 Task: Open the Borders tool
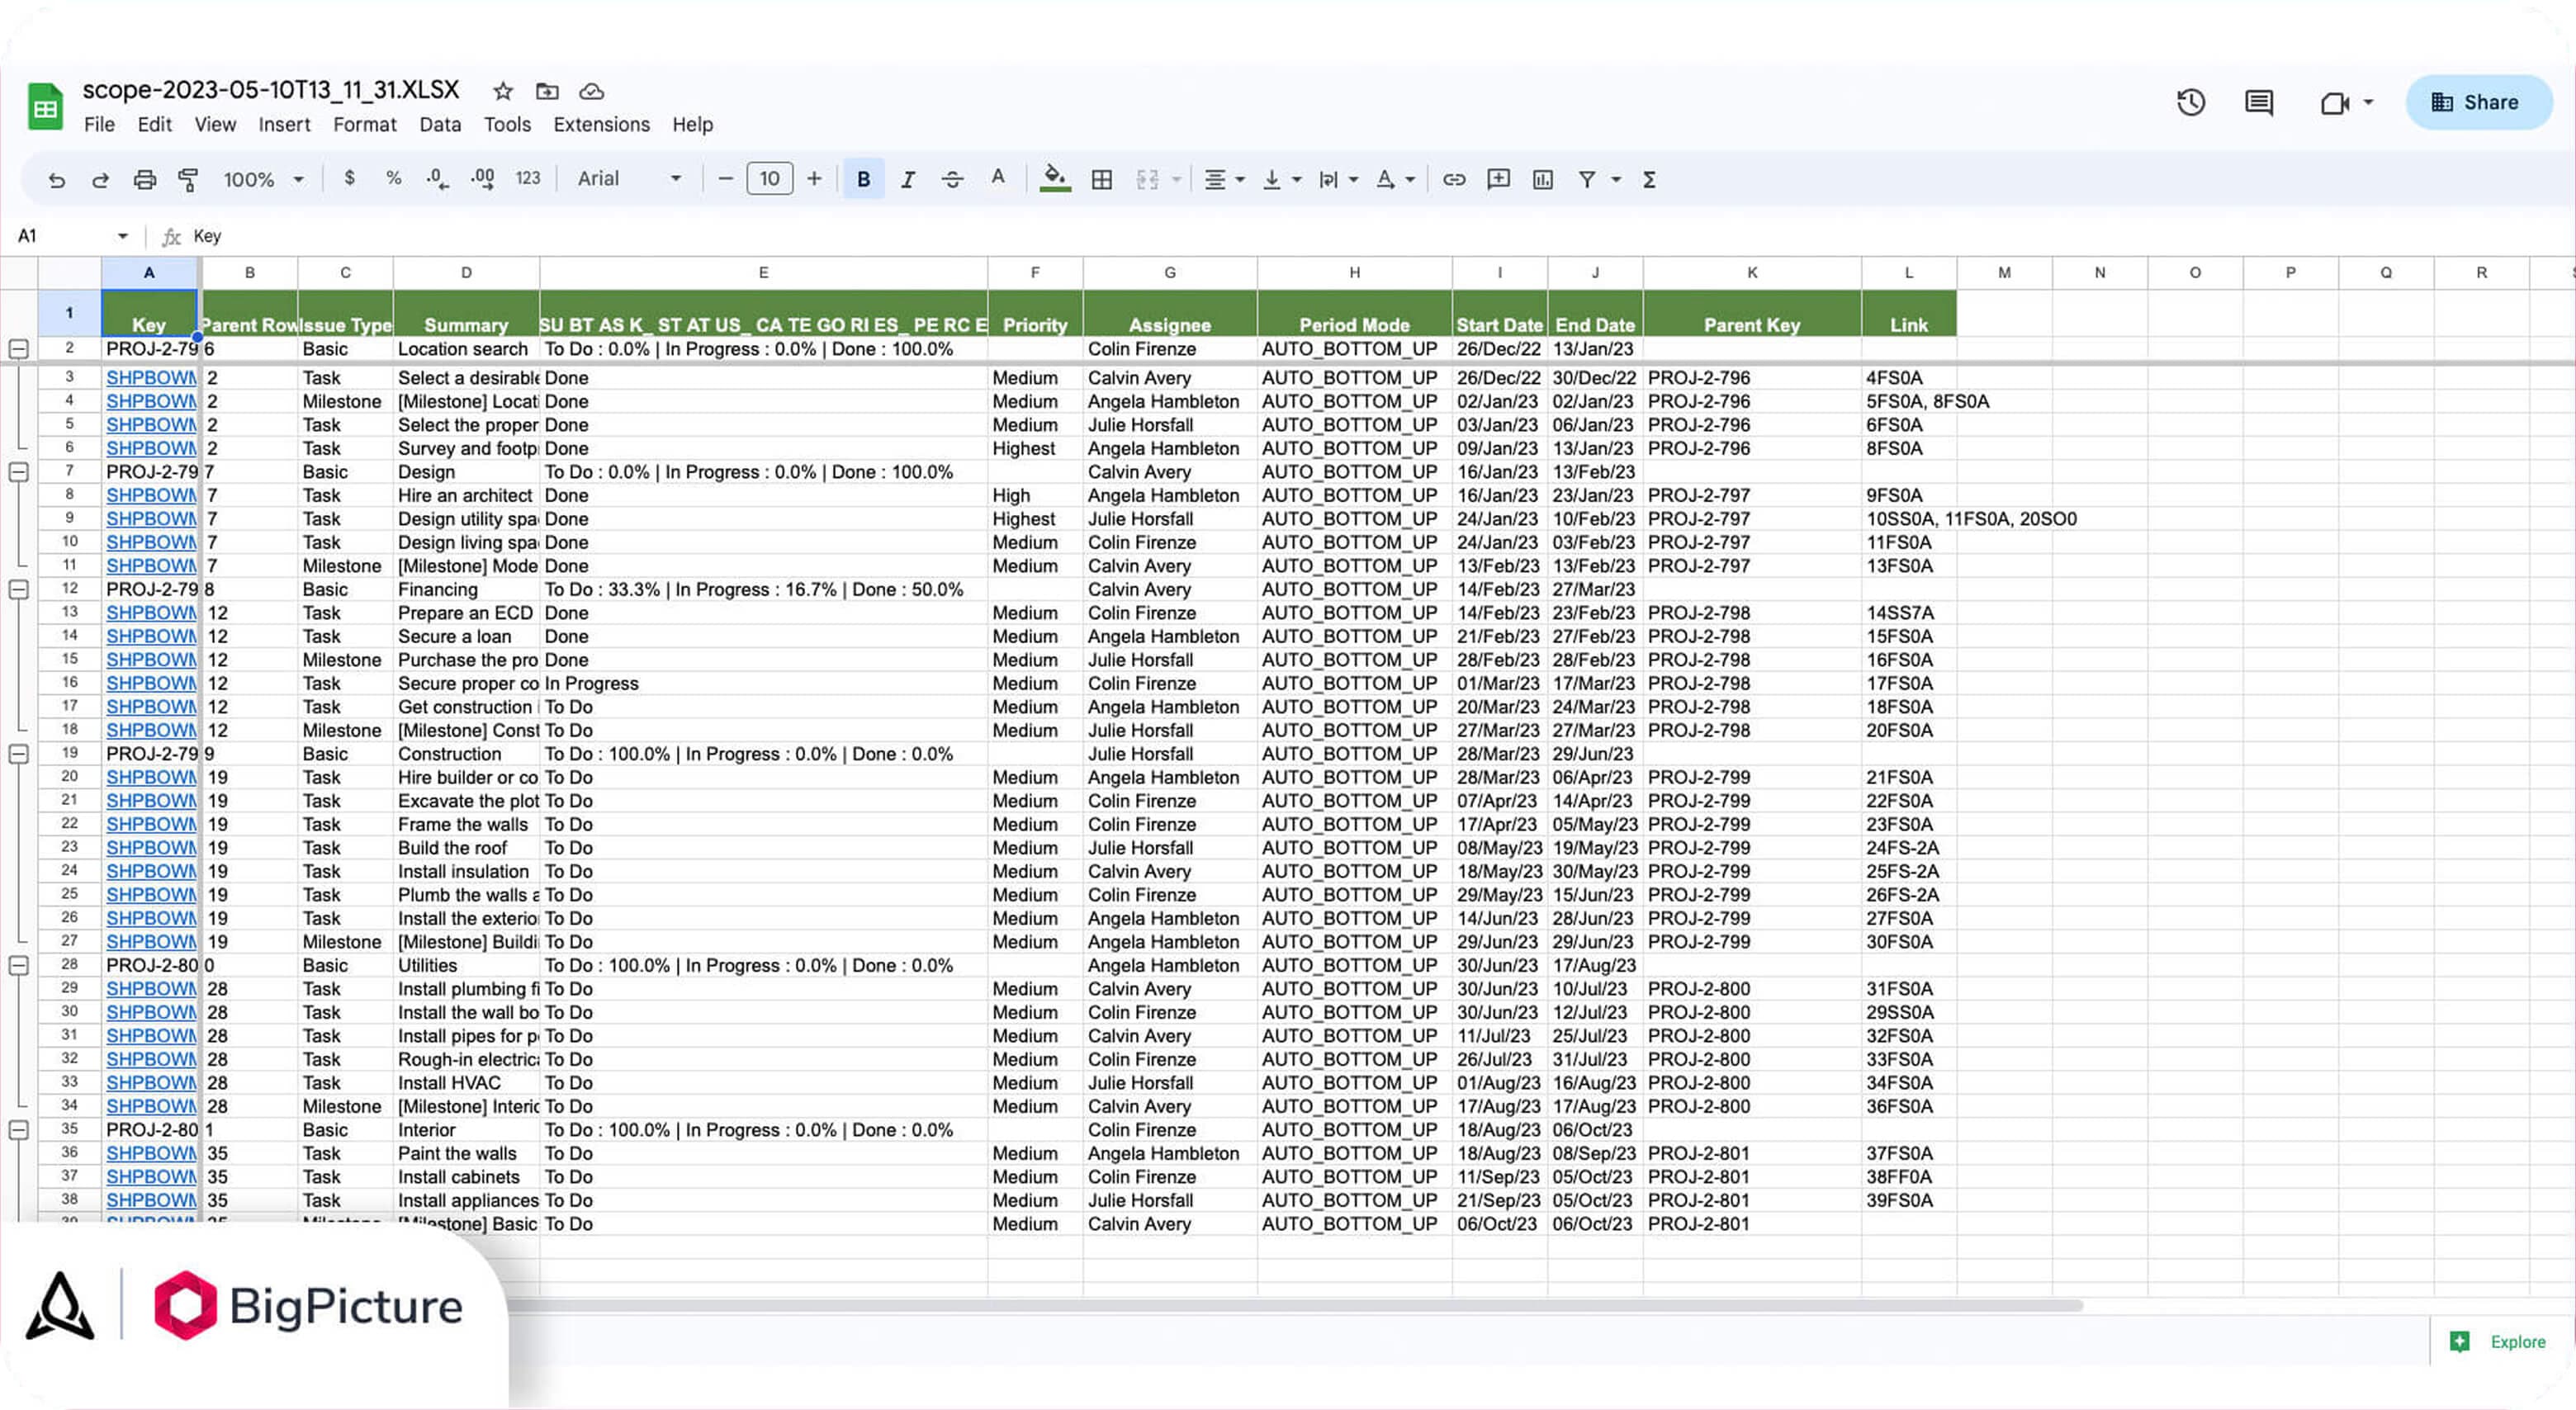1102,180
